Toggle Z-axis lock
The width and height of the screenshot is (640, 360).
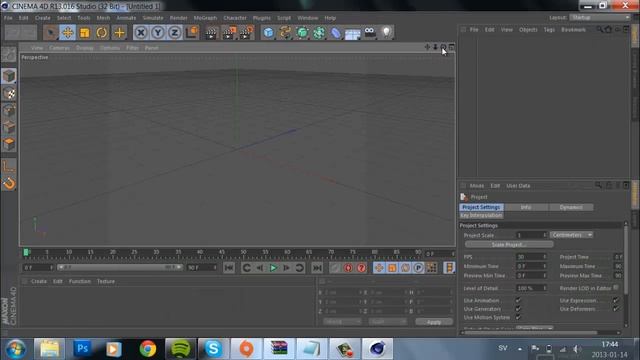[175, 32]
